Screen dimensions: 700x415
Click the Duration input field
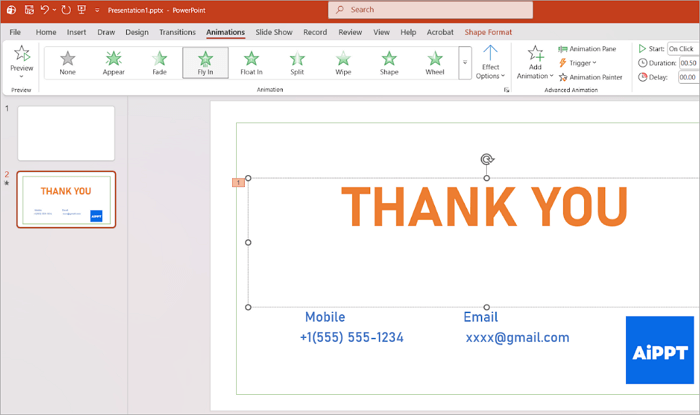click(682, 63)
